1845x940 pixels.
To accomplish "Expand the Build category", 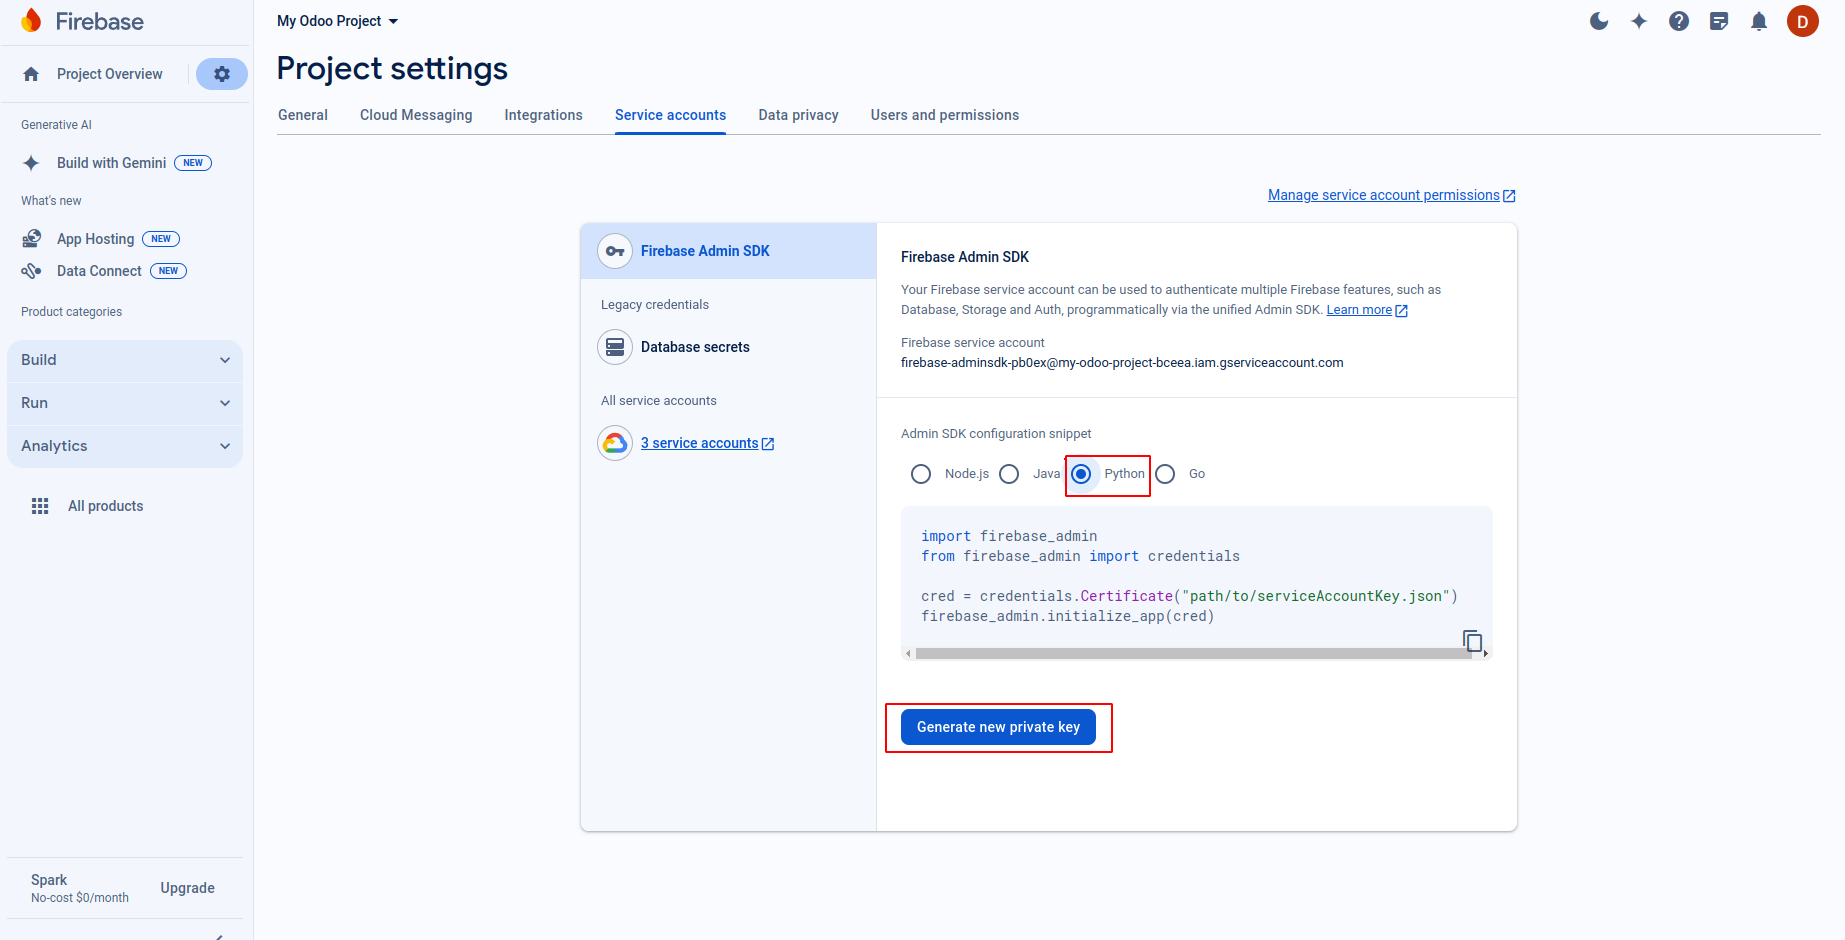I will [125, 360].
